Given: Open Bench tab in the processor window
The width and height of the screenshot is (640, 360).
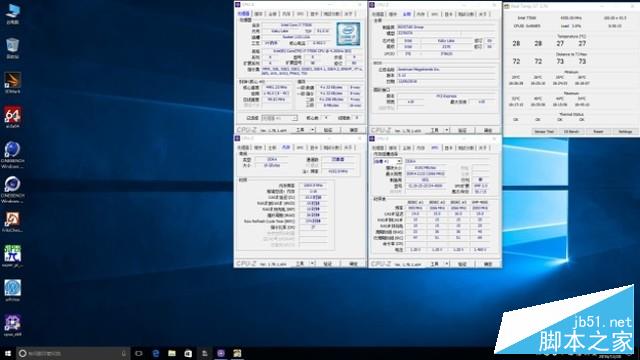Looking at the screenshot, I should [331, 14].
